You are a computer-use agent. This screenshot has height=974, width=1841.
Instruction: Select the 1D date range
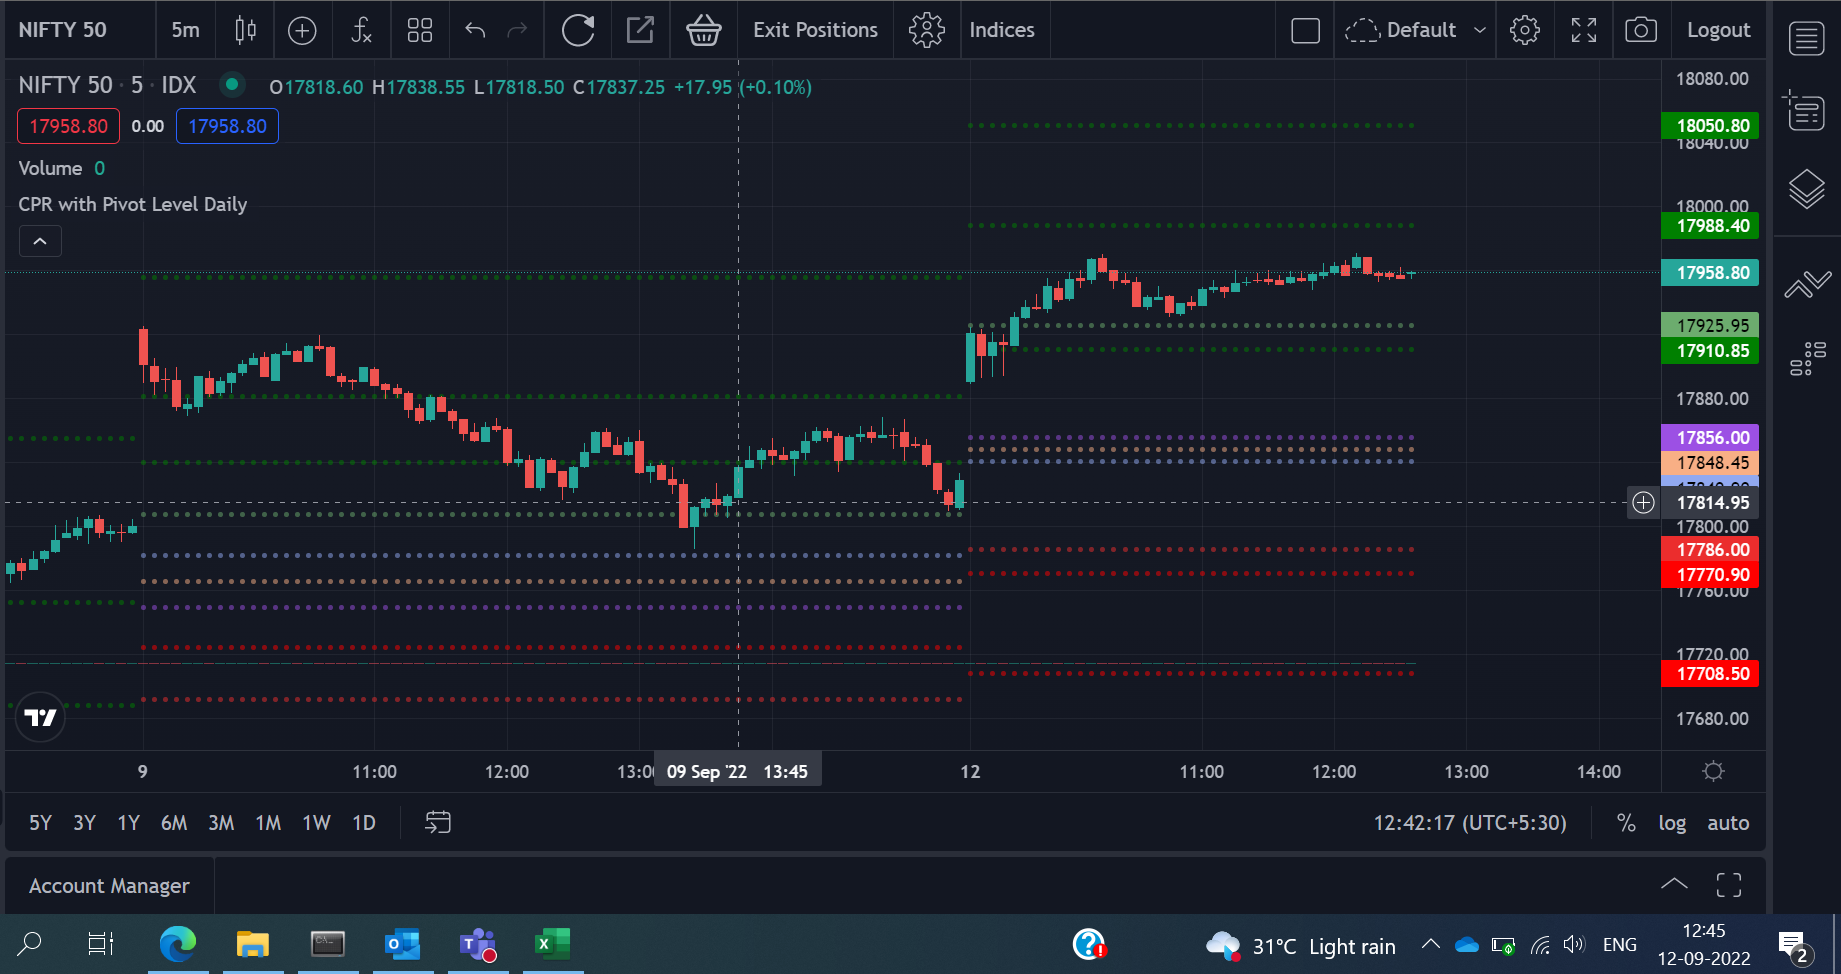pyautogui.click(x=364, y=823)
